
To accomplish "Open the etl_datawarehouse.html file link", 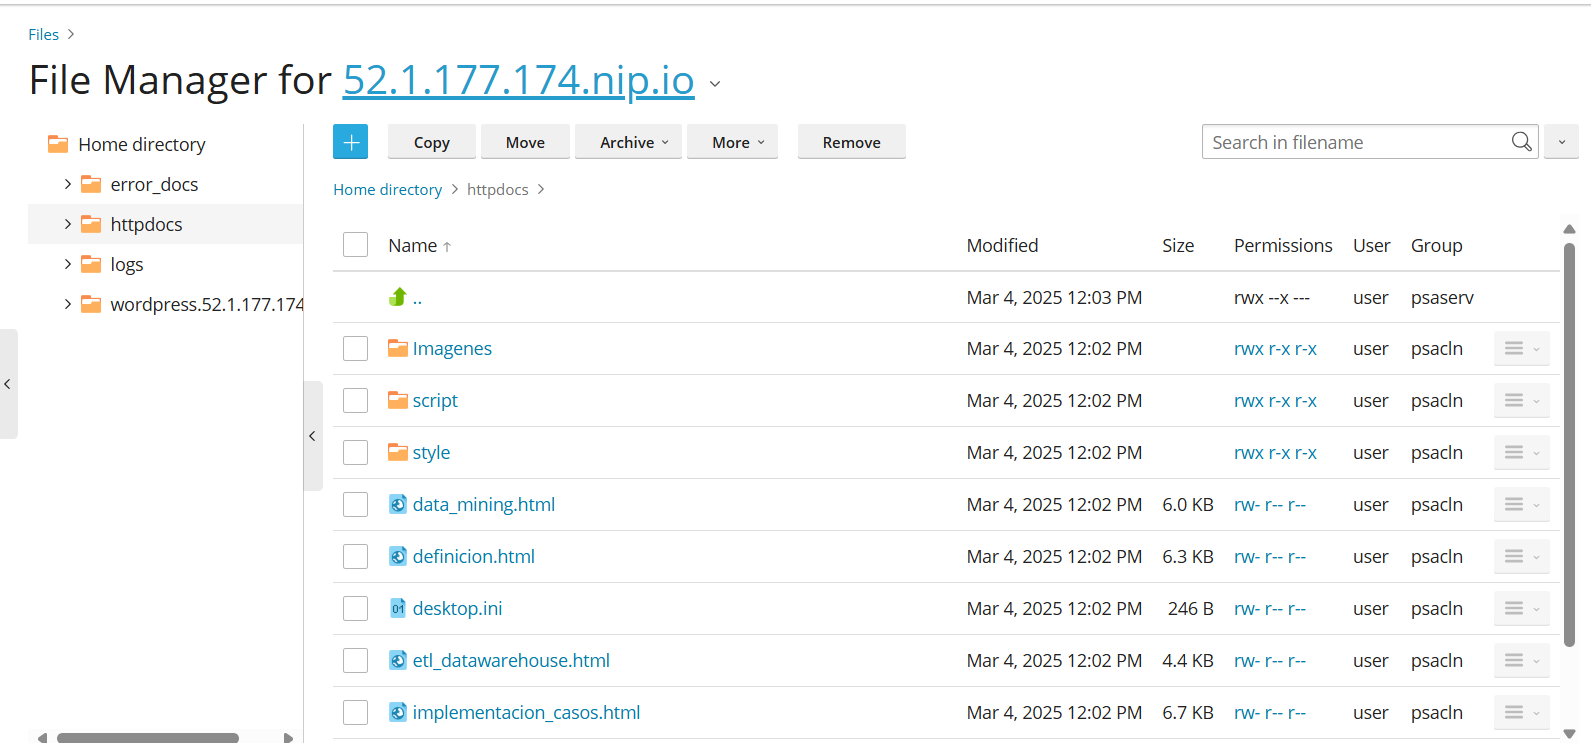I will tap(511, 660).
